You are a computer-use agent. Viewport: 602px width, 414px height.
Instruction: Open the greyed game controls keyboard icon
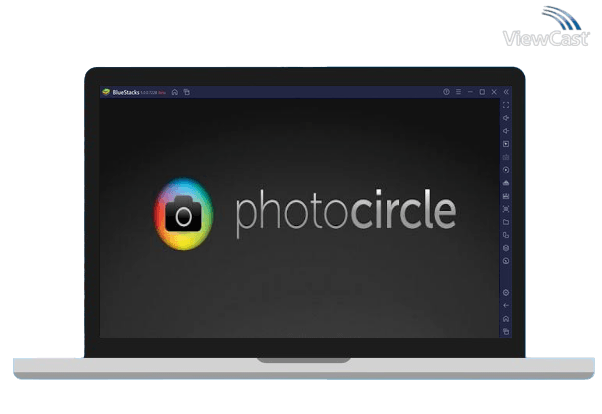[x=506, y=157]
